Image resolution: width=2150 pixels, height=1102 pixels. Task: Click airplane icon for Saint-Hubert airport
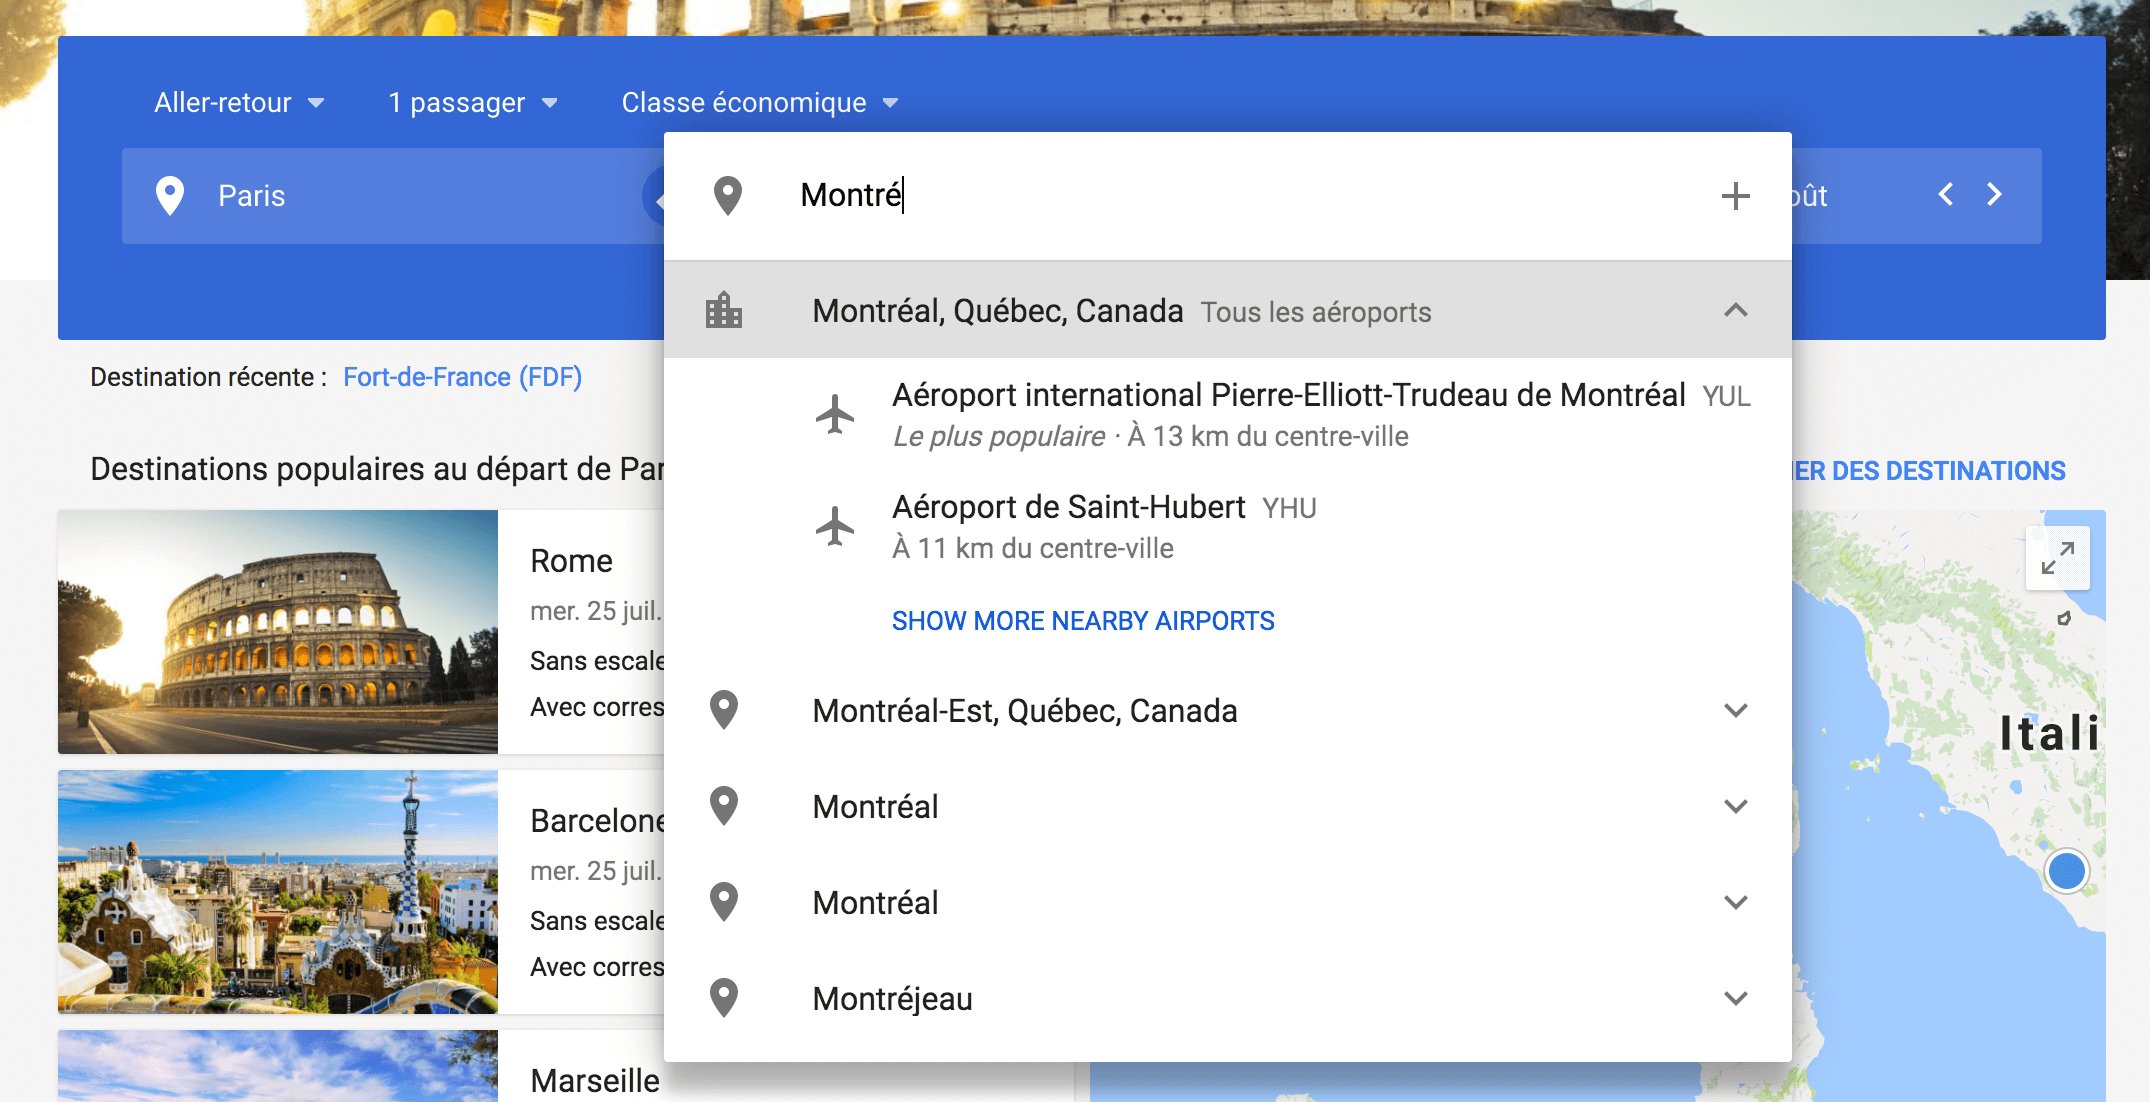(x=835, y=526)
